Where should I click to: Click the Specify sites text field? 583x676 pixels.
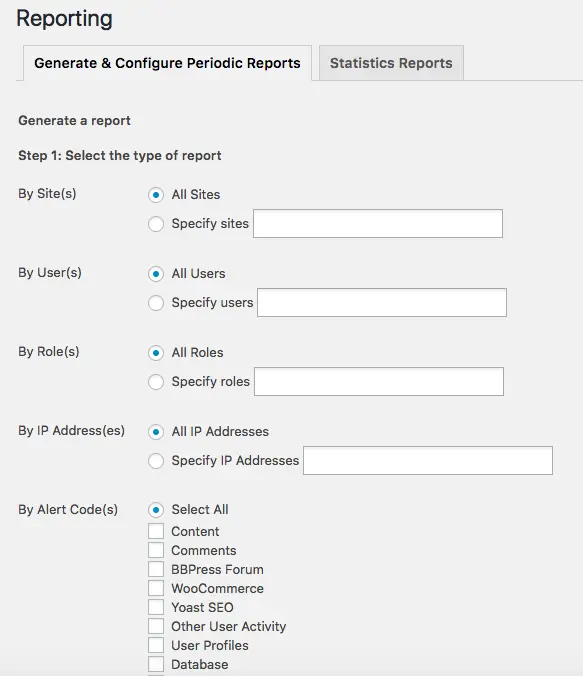pos(378,223)
